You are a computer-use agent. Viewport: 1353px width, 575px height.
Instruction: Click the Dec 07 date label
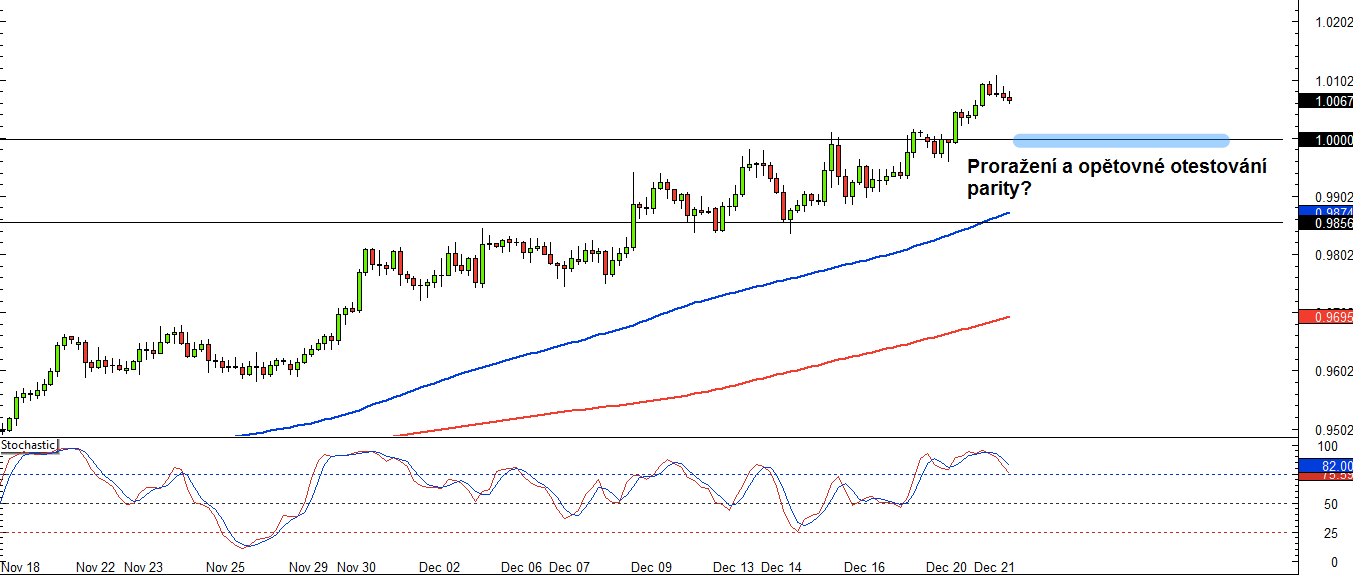(570, 567)
